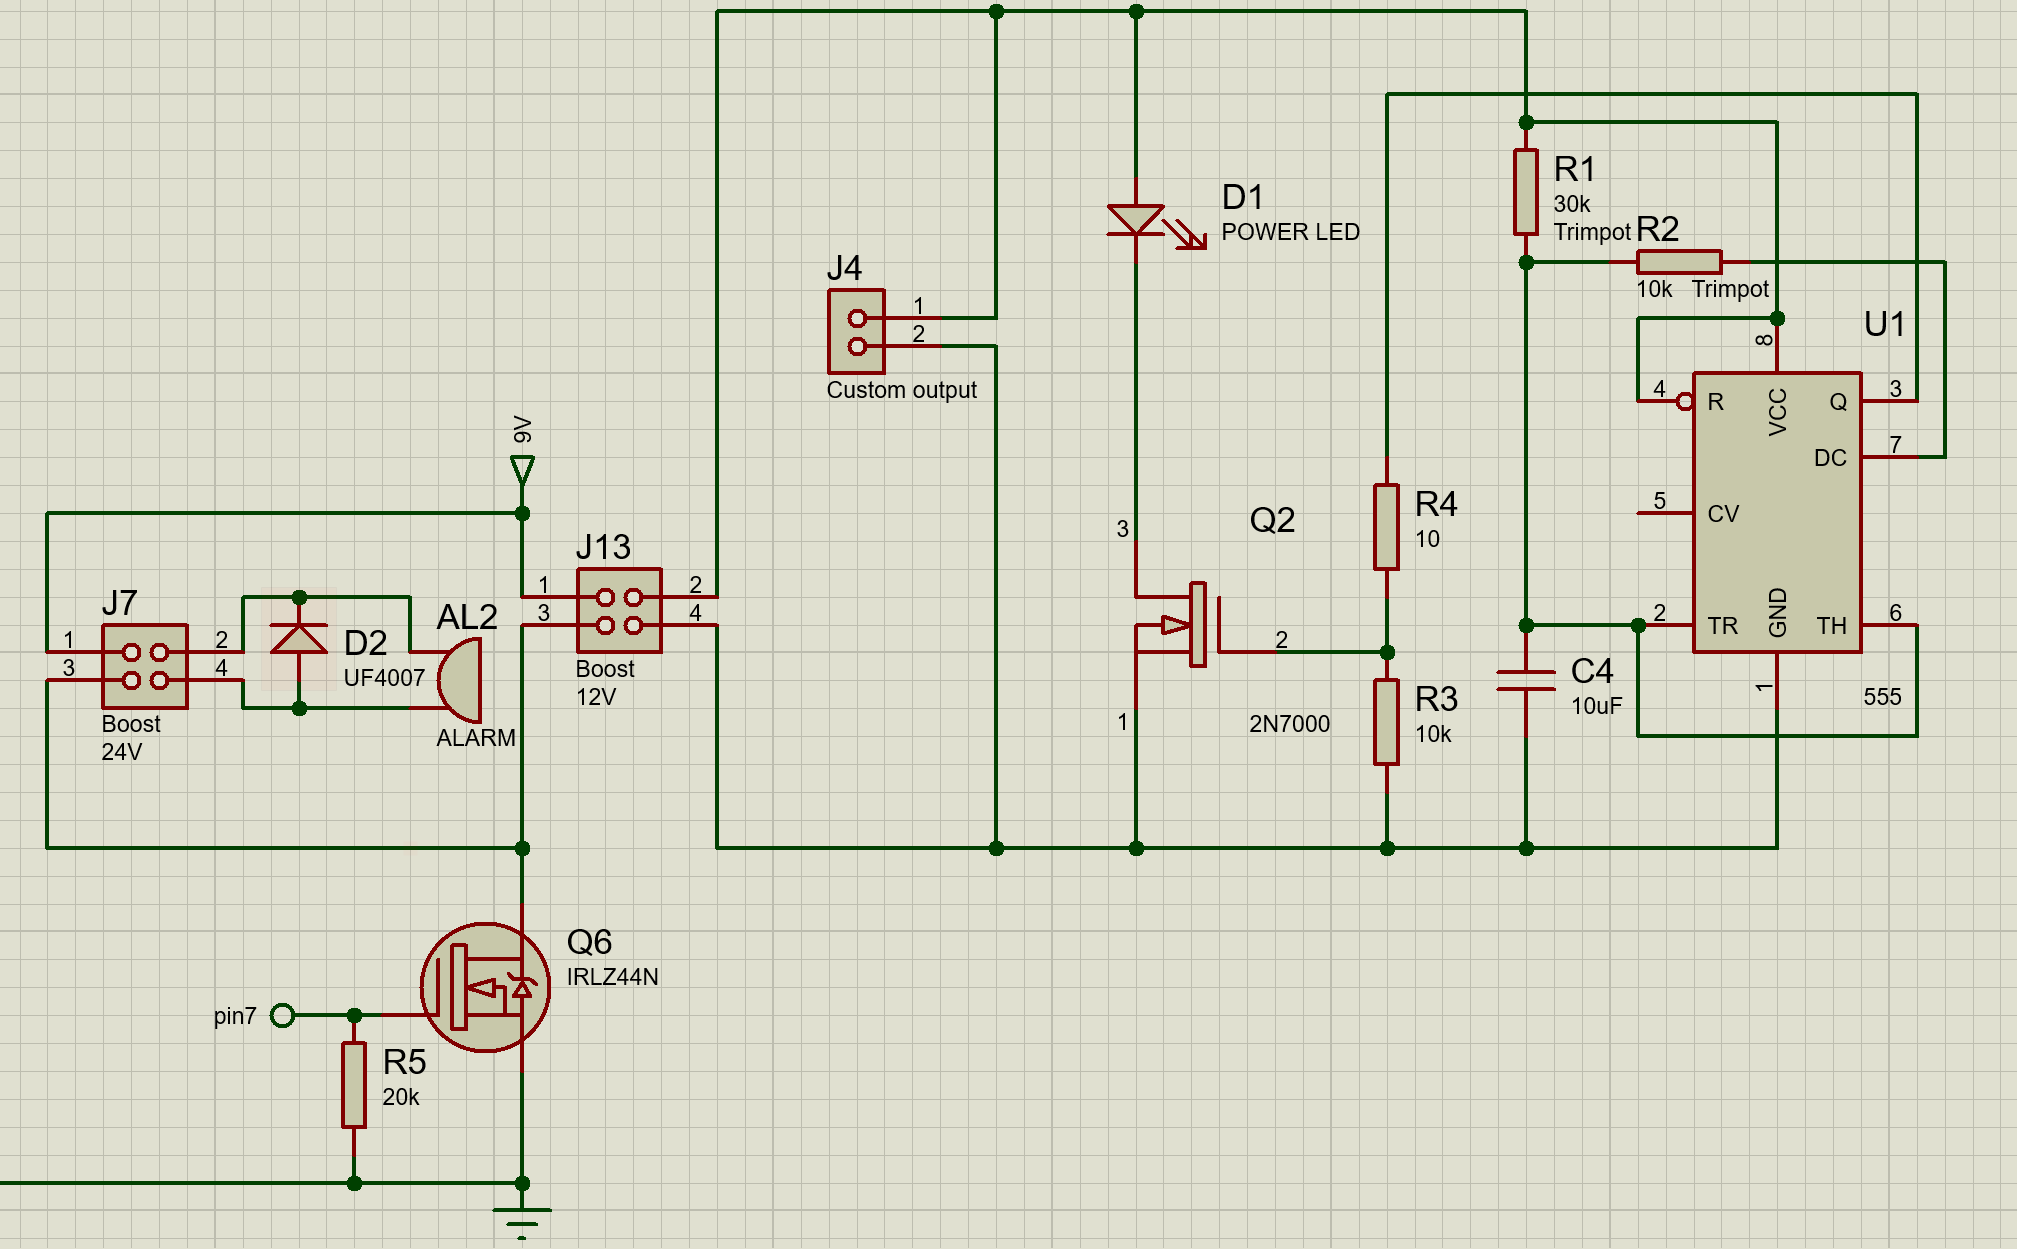The height and width of the screenshot is (1249, 2017).
Task: Click the 'J13' reference designator
Action: [603, 547]
